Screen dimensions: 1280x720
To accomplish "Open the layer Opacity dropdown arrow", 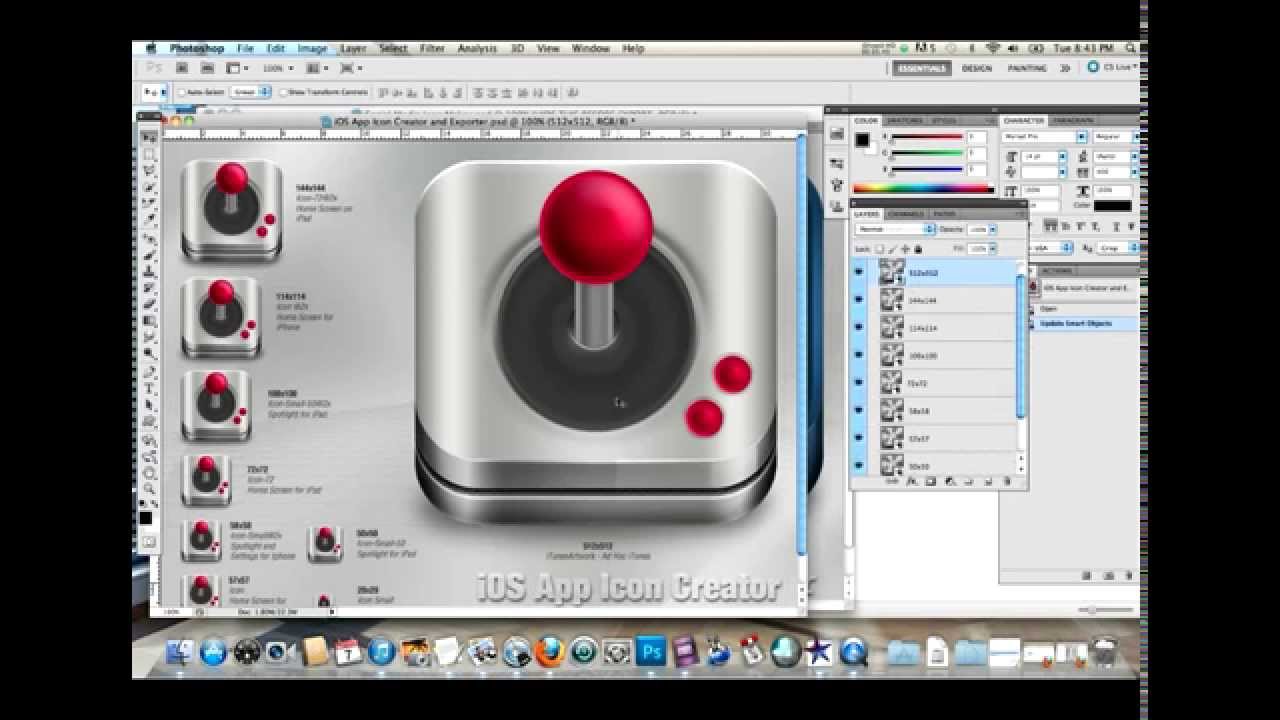I will 992,229.
